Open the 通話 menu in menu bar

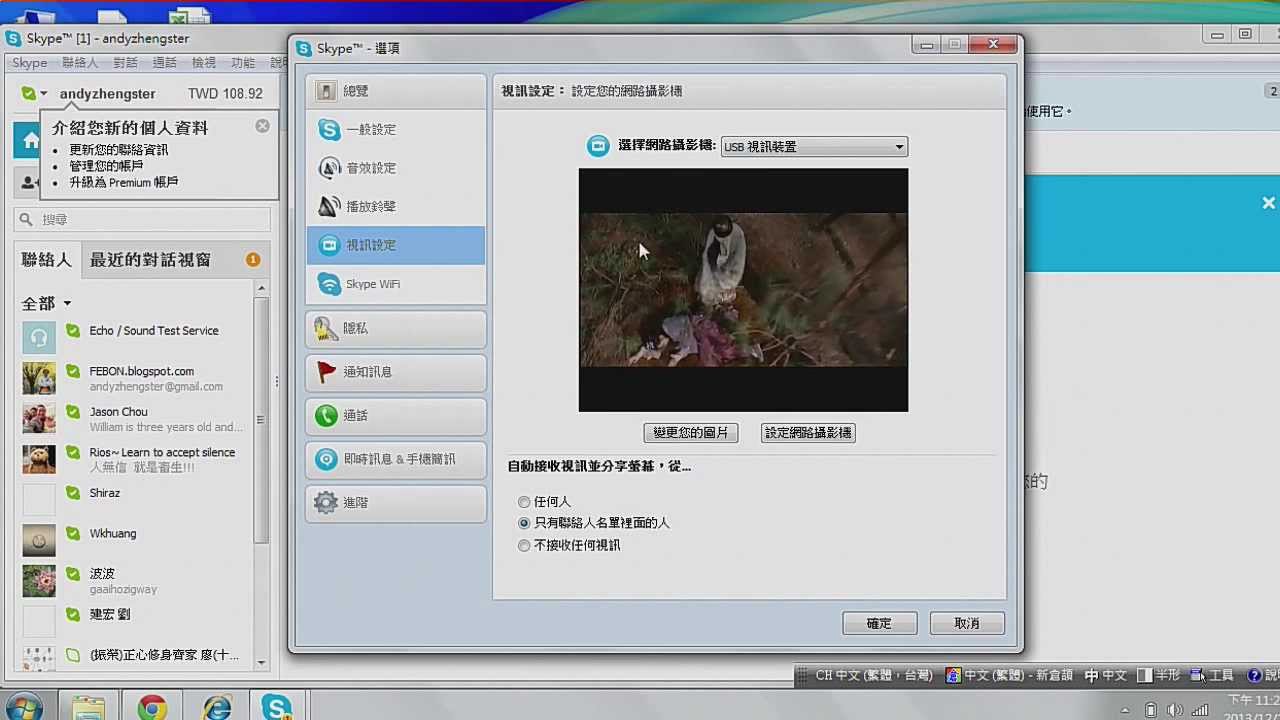164,63
